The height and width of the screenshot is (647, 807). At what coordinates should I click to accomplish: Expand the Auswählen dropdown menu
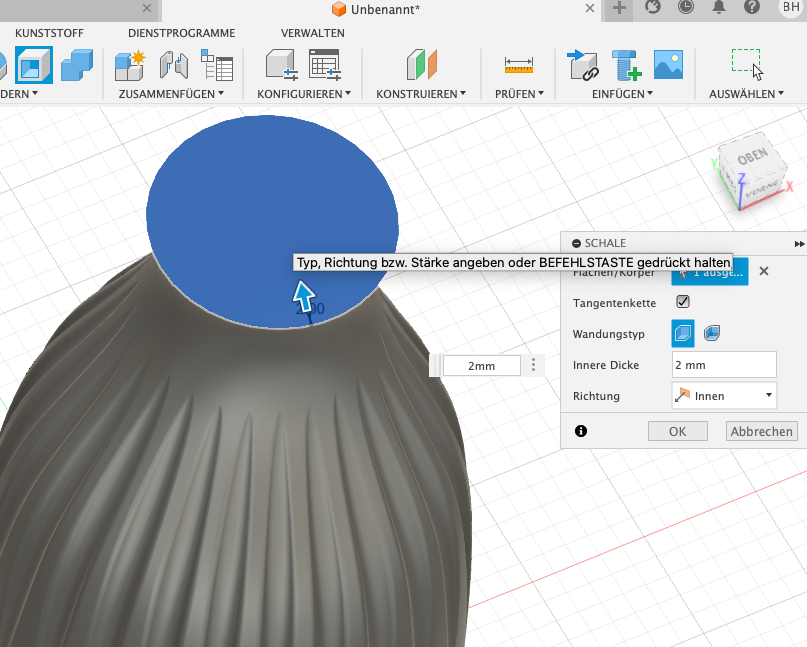(746, 94)
